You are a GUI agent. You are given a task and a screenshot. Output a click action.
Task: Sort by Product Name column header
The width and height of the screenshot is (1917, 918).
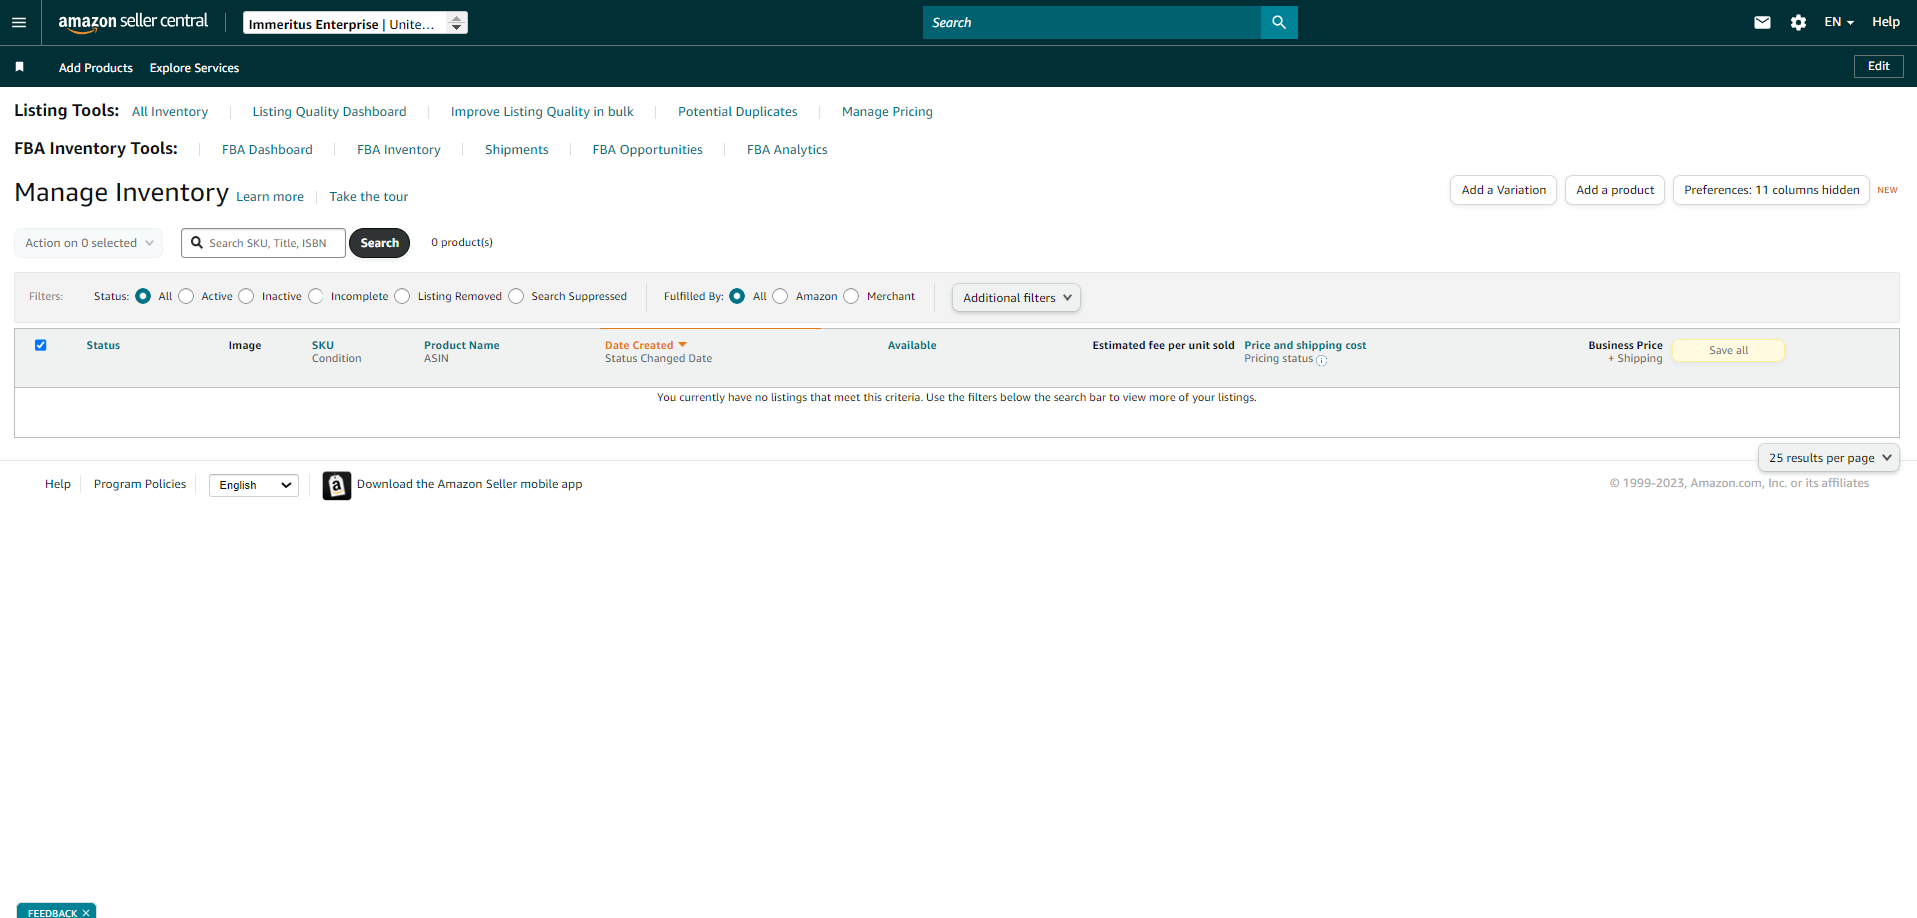click(x=462, y=345)
